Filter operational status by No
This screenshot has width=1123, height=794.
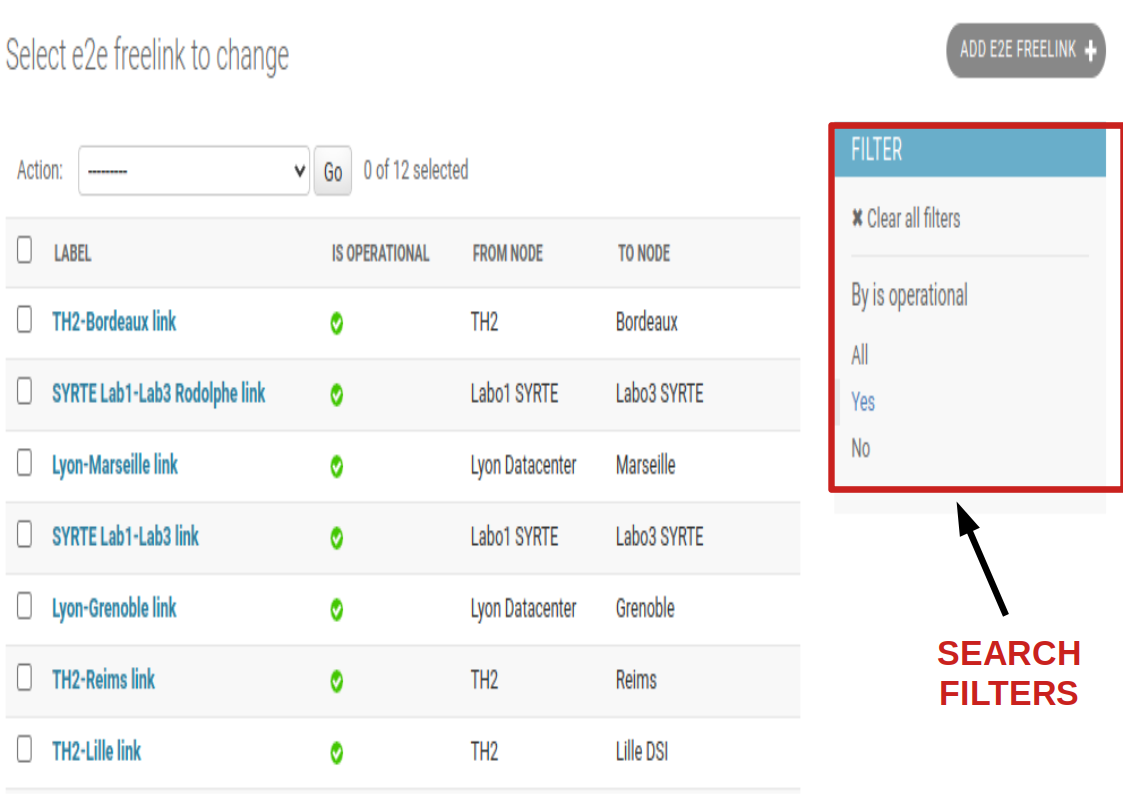click(861, 448)
